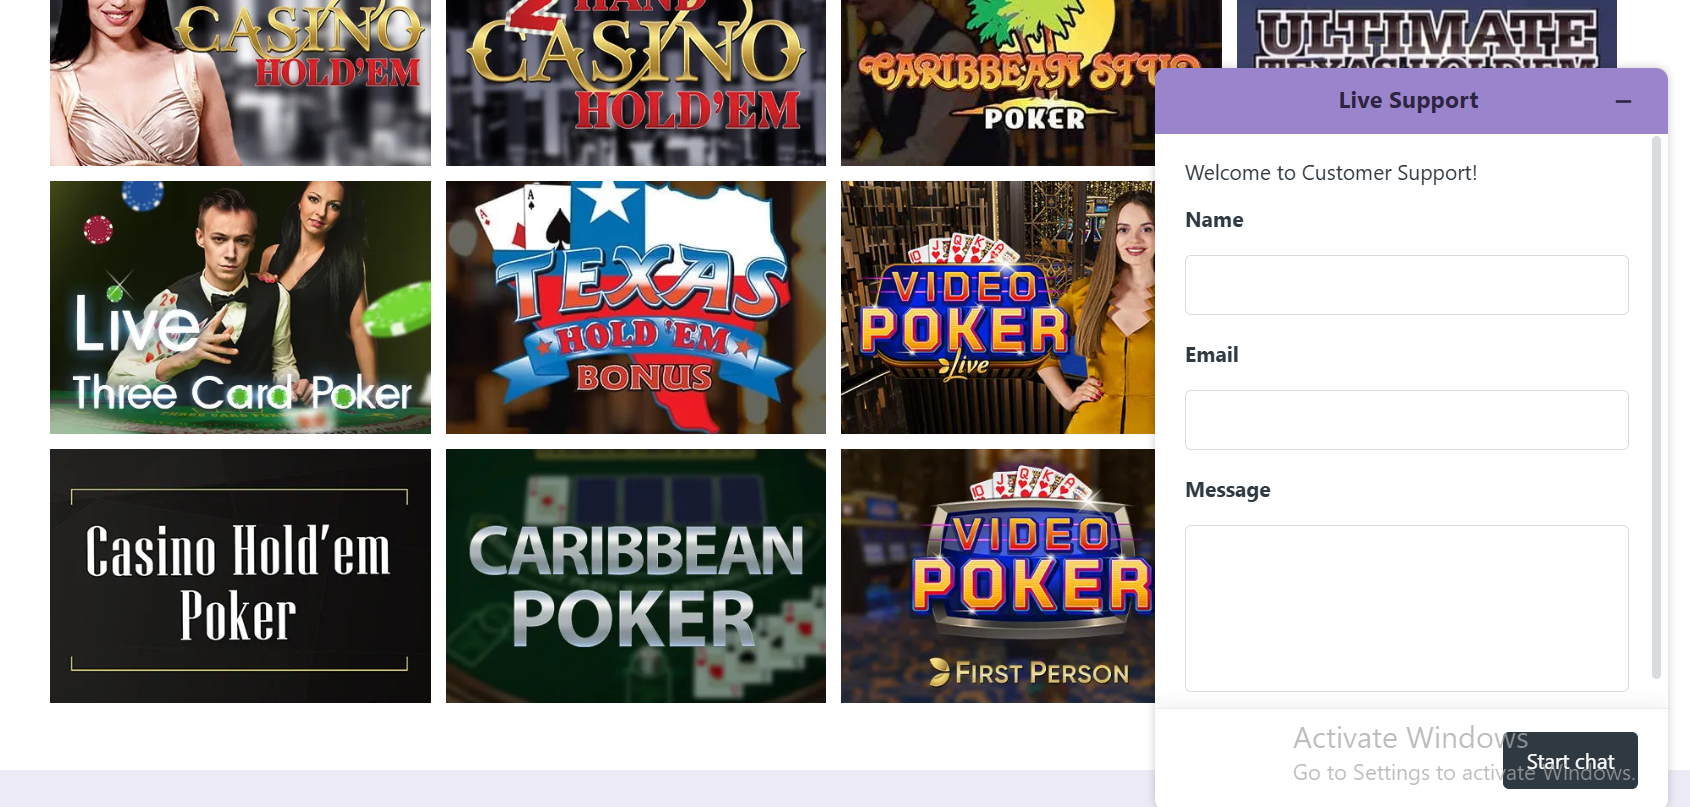Click the Name input field
Image resolution: width=1690 pixels, height=807 pixels.
[x=1406, y=285]
